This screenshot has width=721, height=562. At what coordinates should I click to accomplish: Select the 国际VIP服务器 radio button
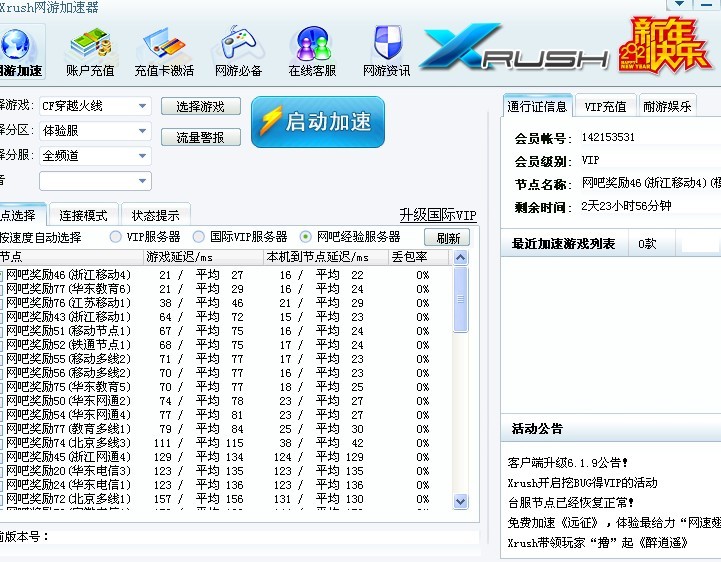pos(199,237)
